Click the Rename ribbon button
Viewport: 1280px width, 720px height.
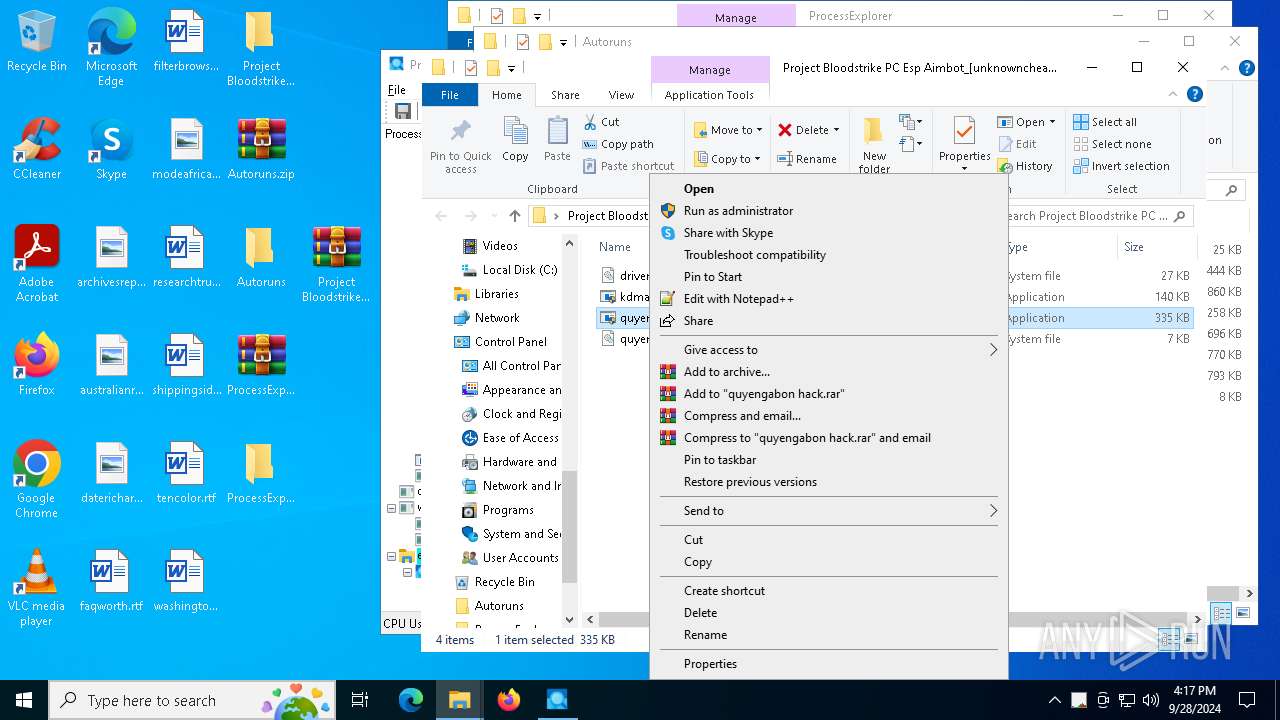pos(807,159)
